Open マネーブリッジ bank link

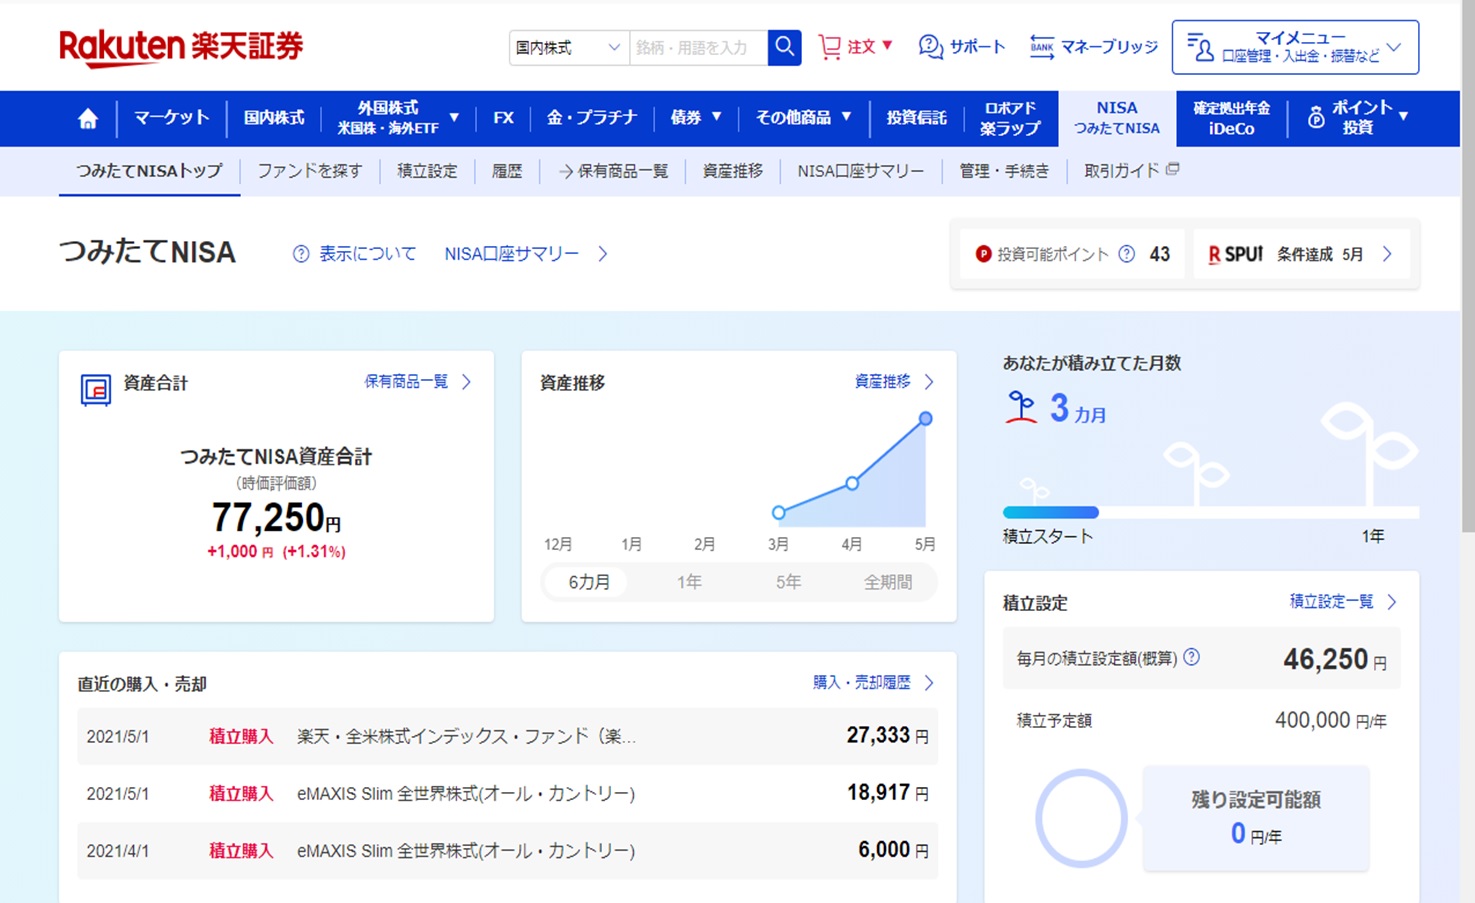1093,47
